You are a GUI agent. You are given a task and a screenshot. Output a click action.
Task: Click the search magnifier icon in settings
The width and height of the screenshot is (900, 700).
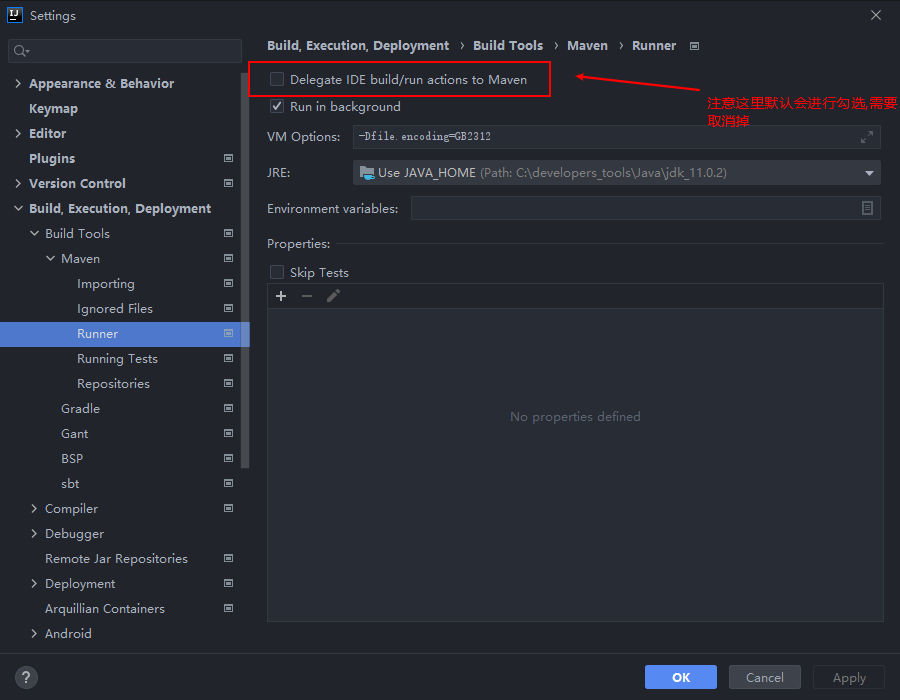21,51
